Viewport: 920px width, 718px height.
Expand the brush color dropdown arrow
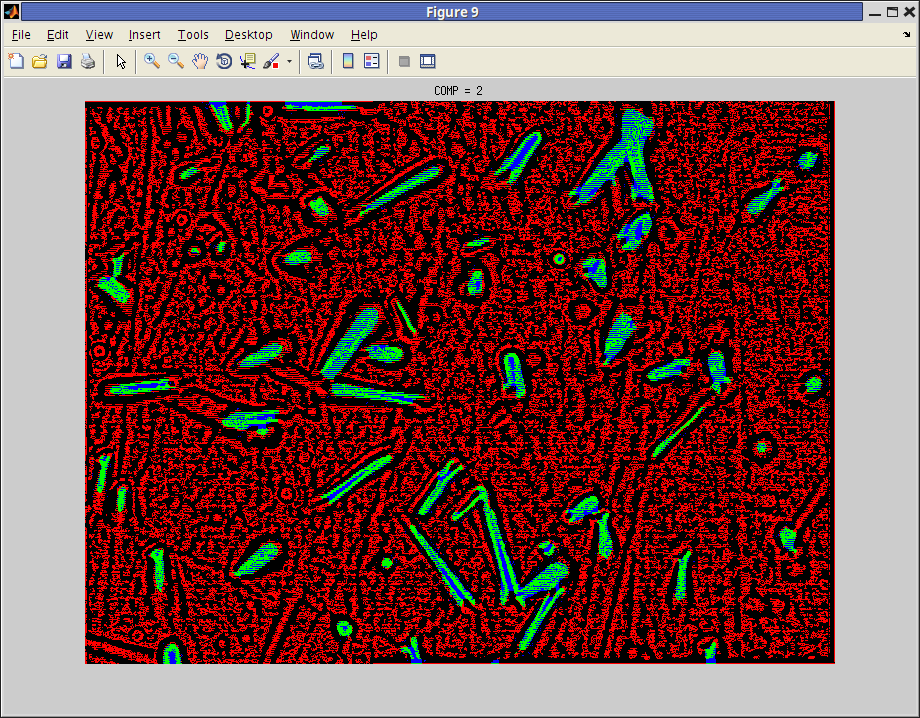coord(289,61)
